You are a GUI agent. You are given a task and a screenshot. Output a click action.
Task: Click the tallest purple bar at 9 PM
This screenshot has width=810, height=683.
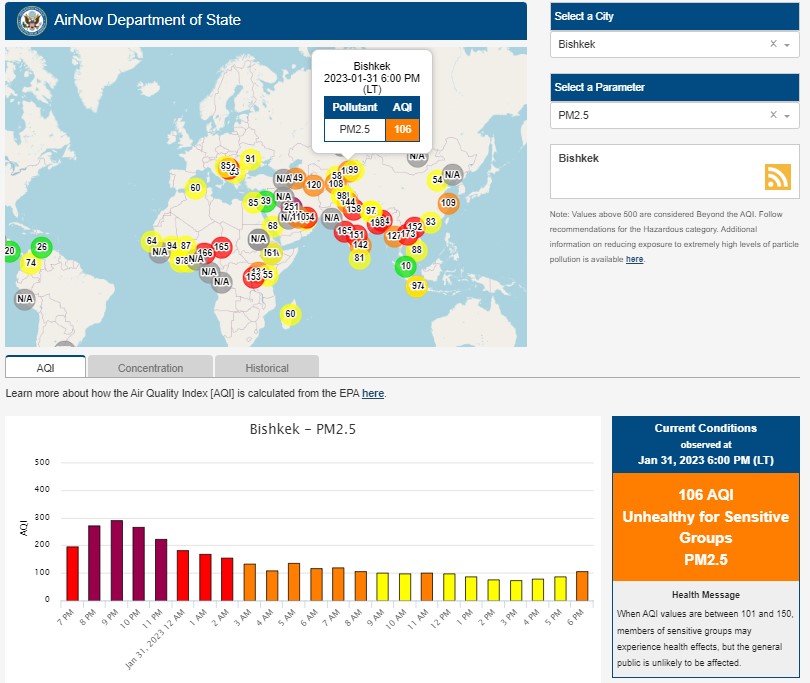(116, 559)
